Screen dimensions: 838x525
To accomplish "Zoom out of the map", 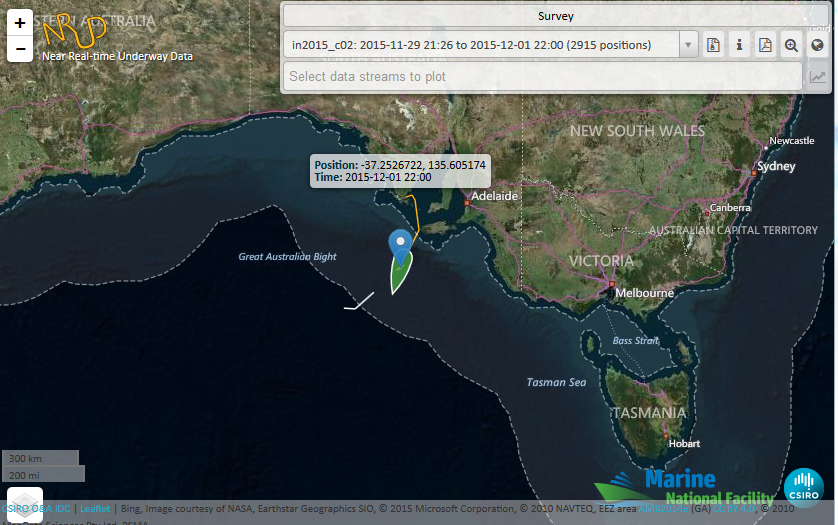I will [x=20, y=49].
